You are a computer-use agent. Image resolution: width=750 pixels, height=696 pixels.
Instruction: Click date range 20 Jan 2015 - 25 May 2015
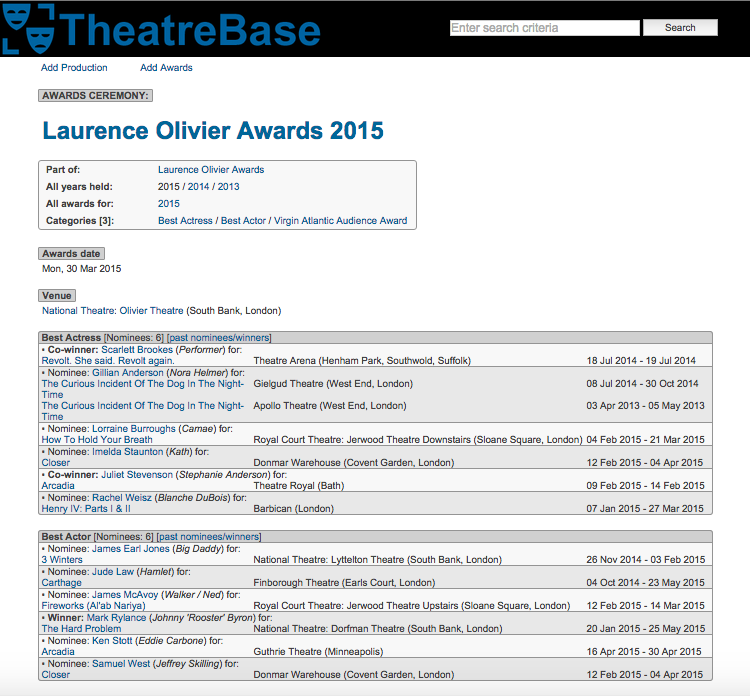click(x=646, y=629)
